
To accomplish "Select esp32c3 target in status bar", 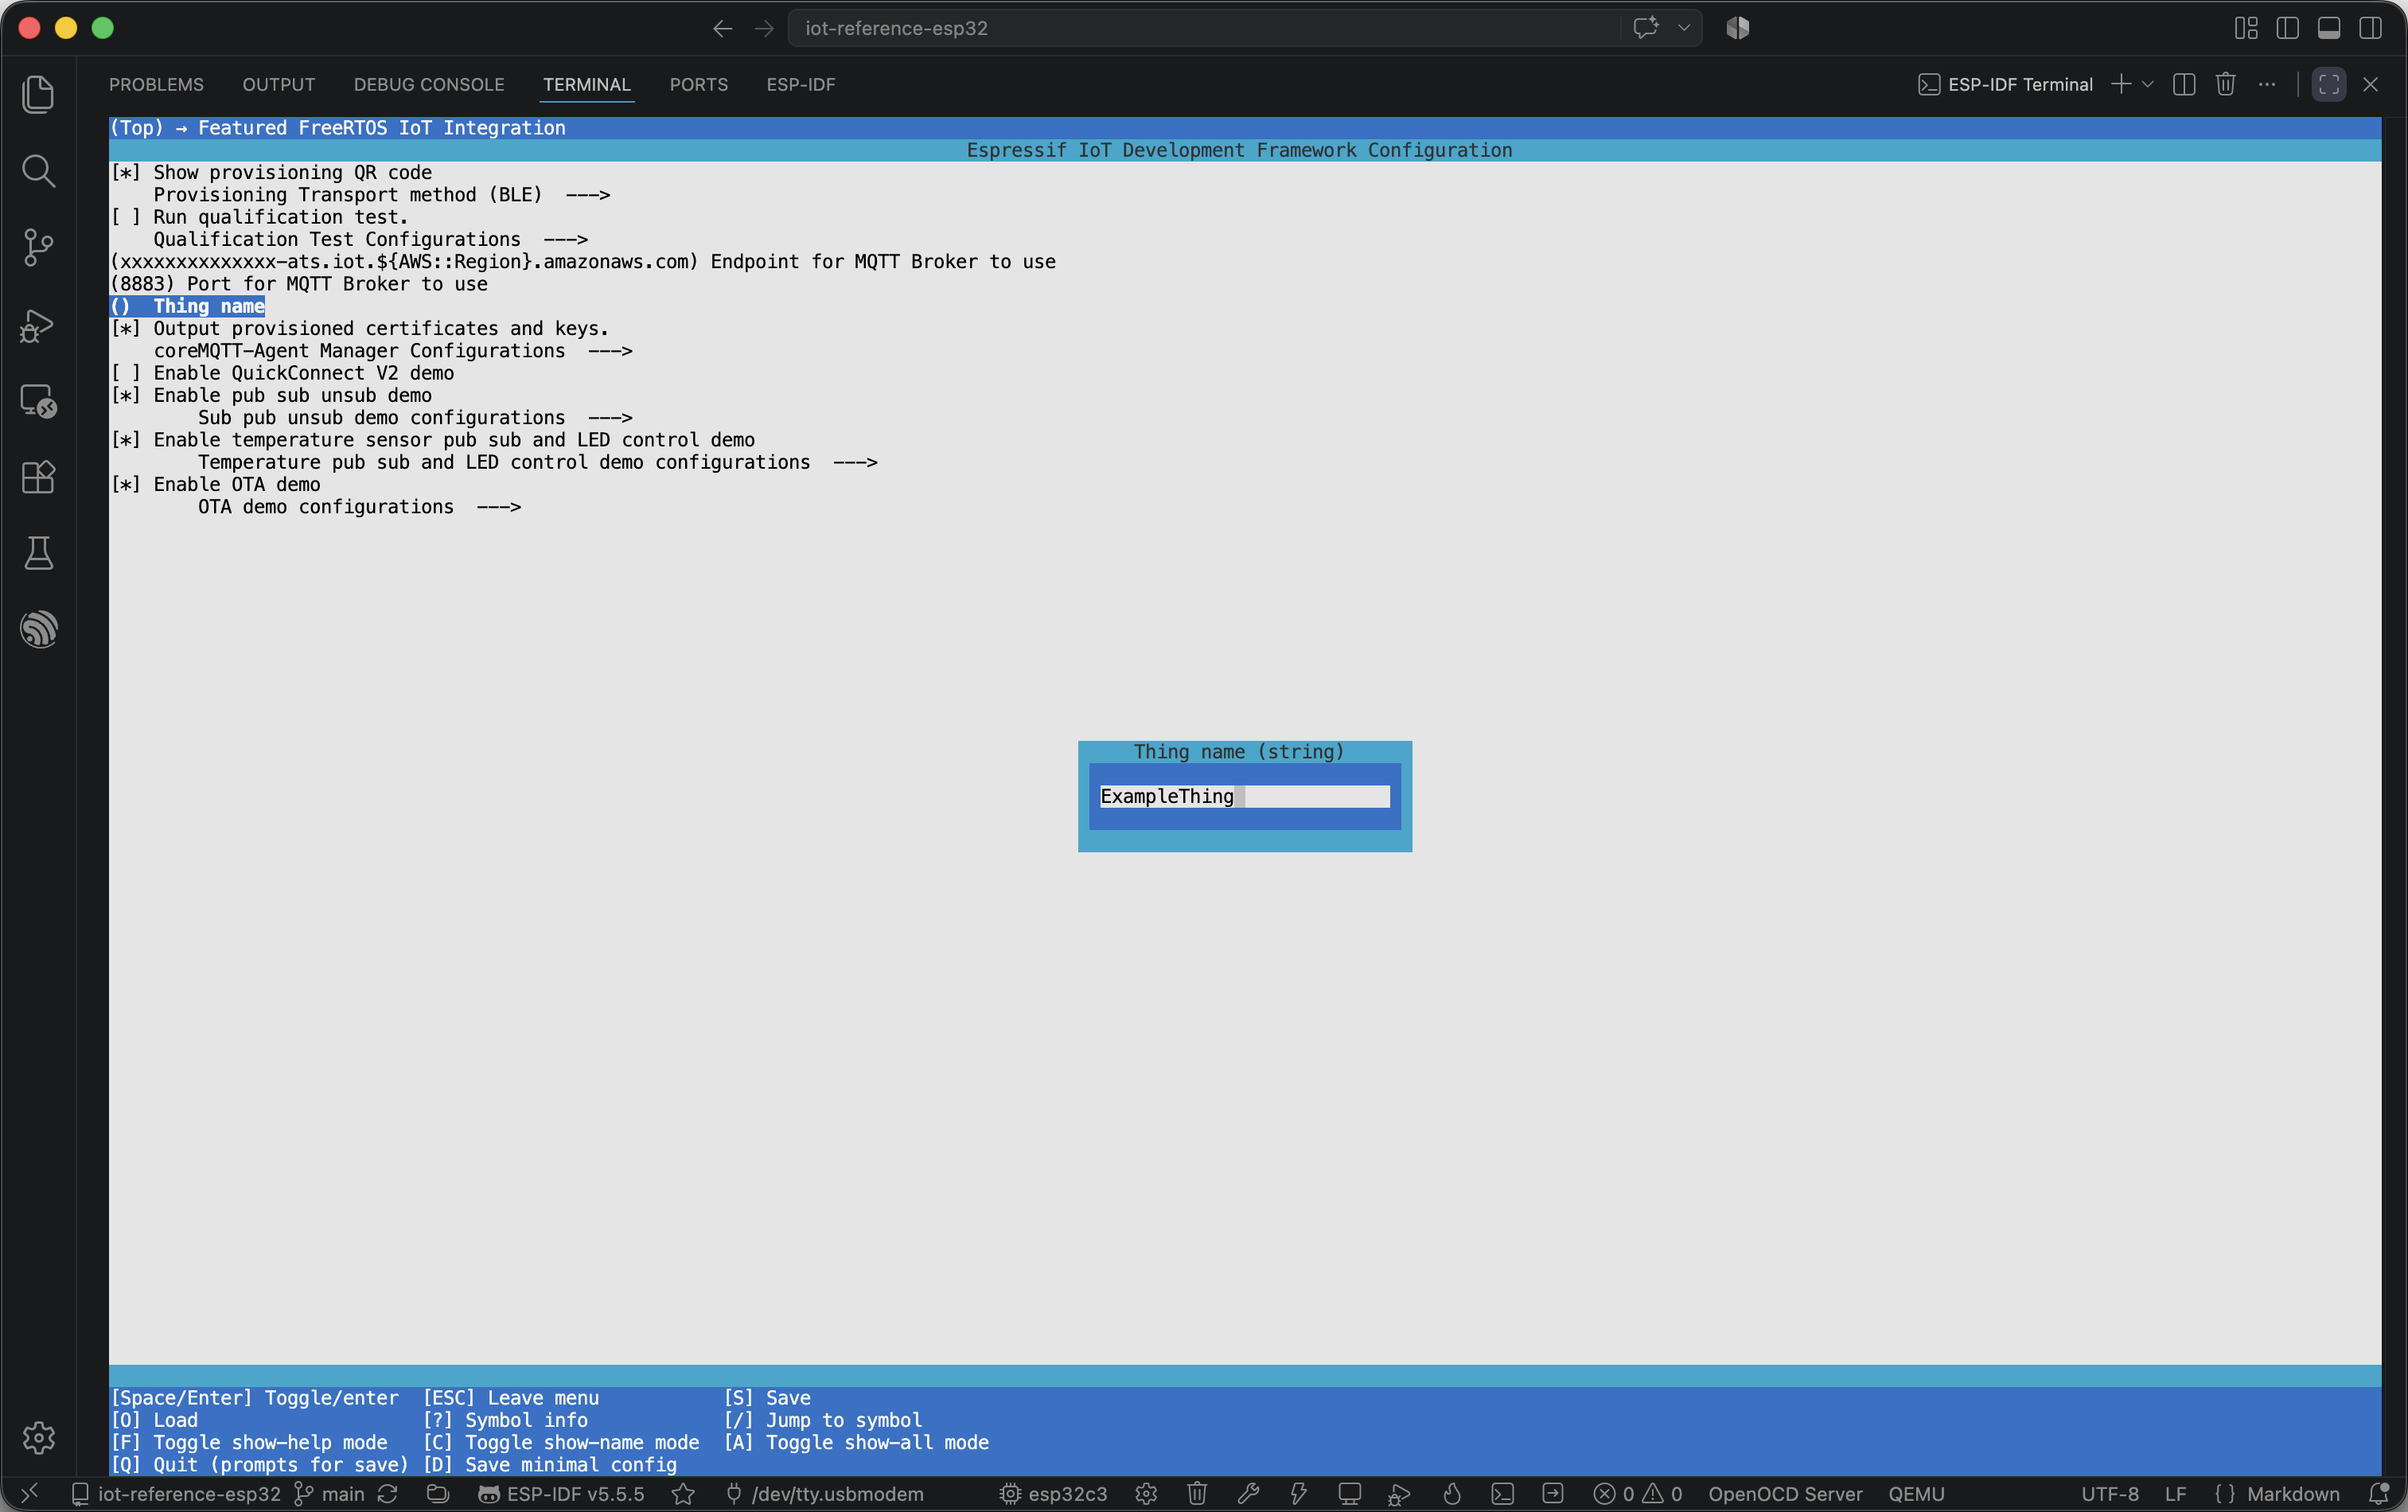I will pyautogui.click(x=1054, y=1494).
